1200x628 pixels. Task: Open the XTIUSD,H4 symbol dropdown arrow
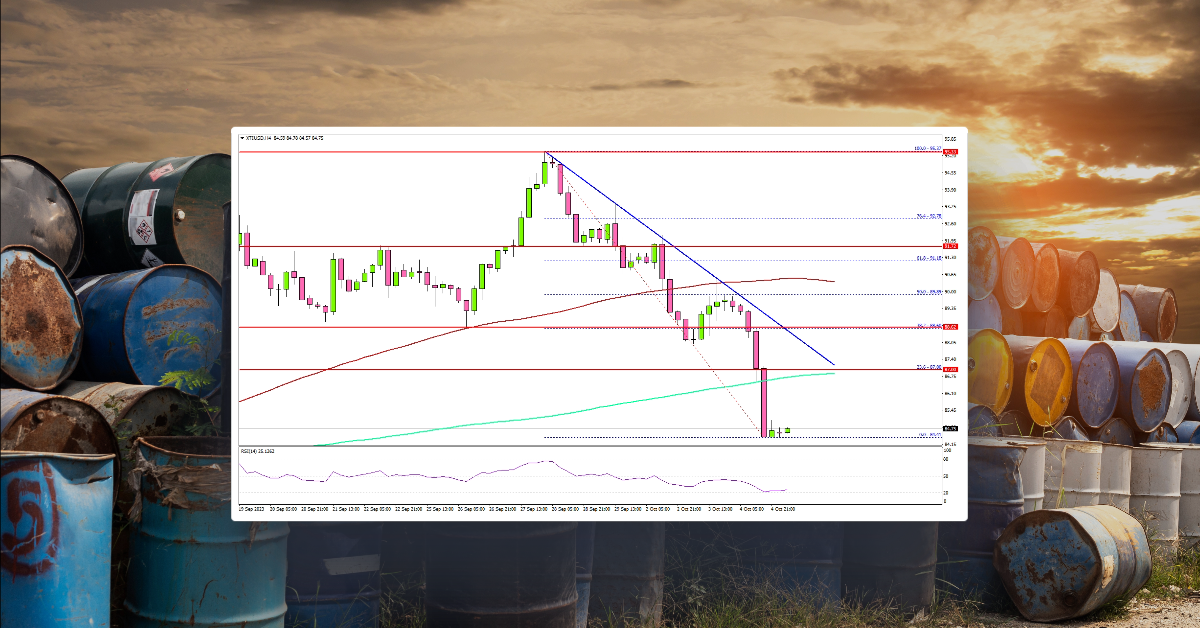pyautogui.click(x=241, y=138)
